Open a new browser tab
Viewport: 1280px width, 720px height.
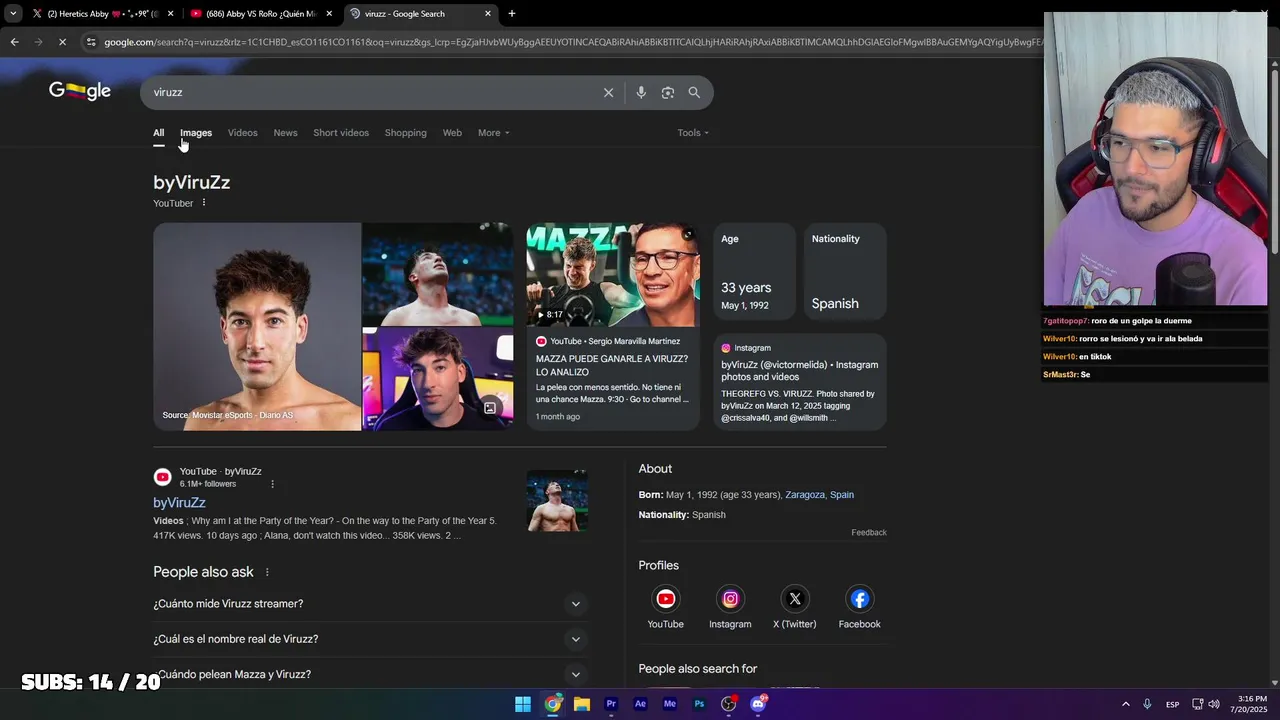coord(512,14)
